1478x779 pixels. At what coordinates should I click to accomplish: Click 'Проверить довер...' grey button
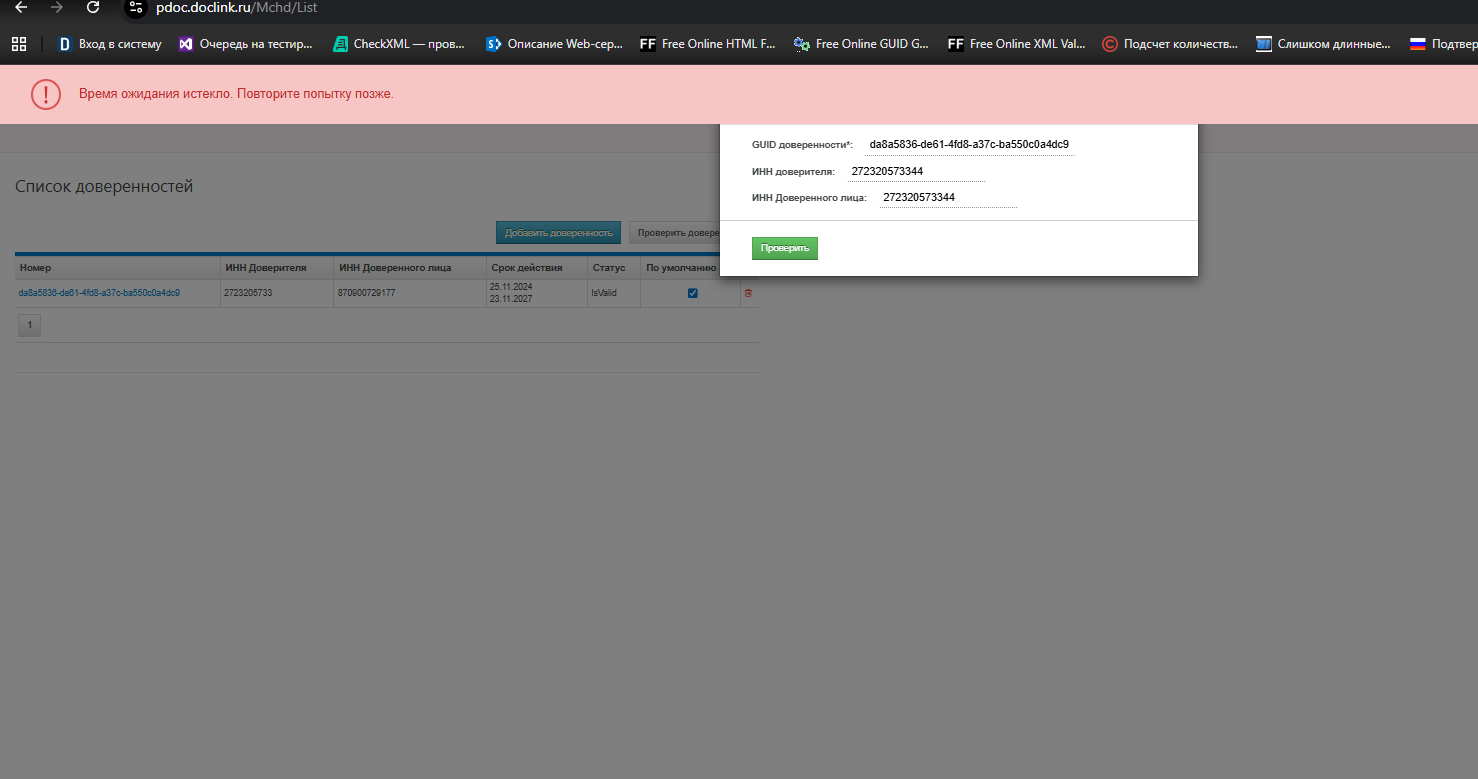pos(675,233)
